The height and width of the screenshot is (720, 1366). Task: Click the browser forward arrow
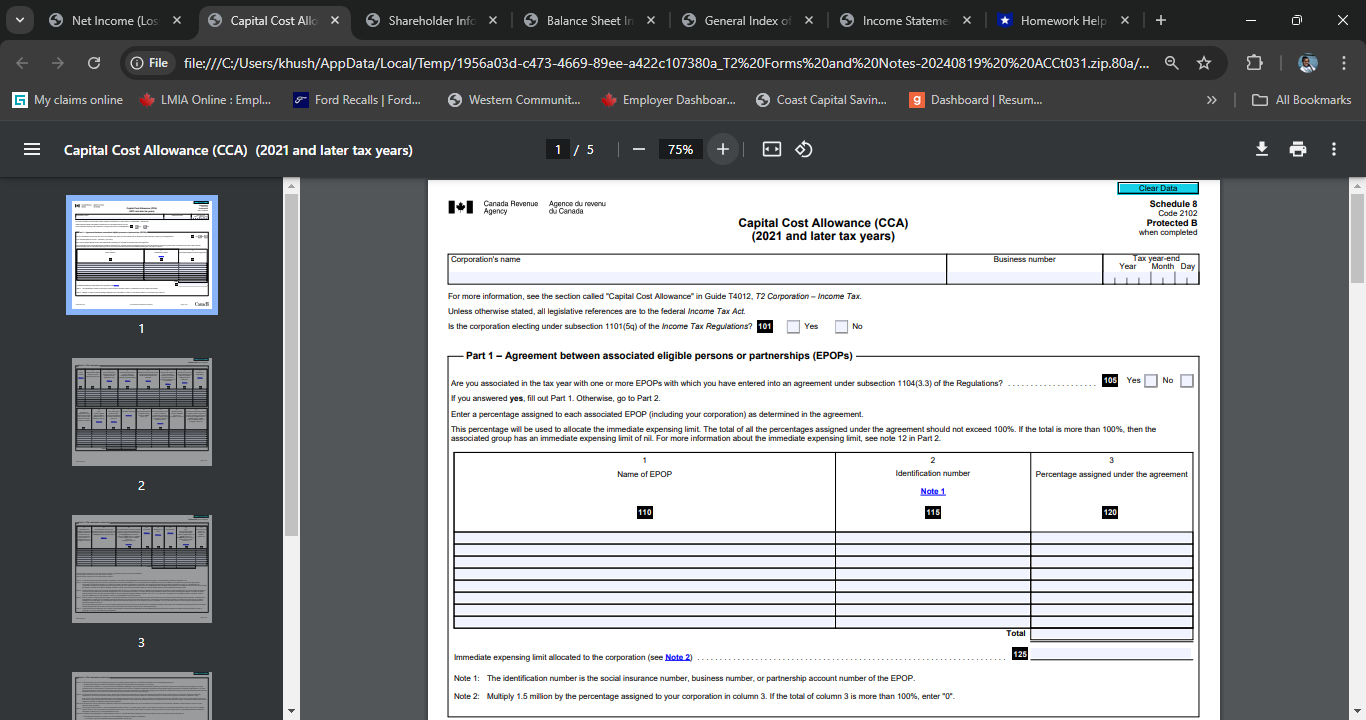(x=58, y=63)
